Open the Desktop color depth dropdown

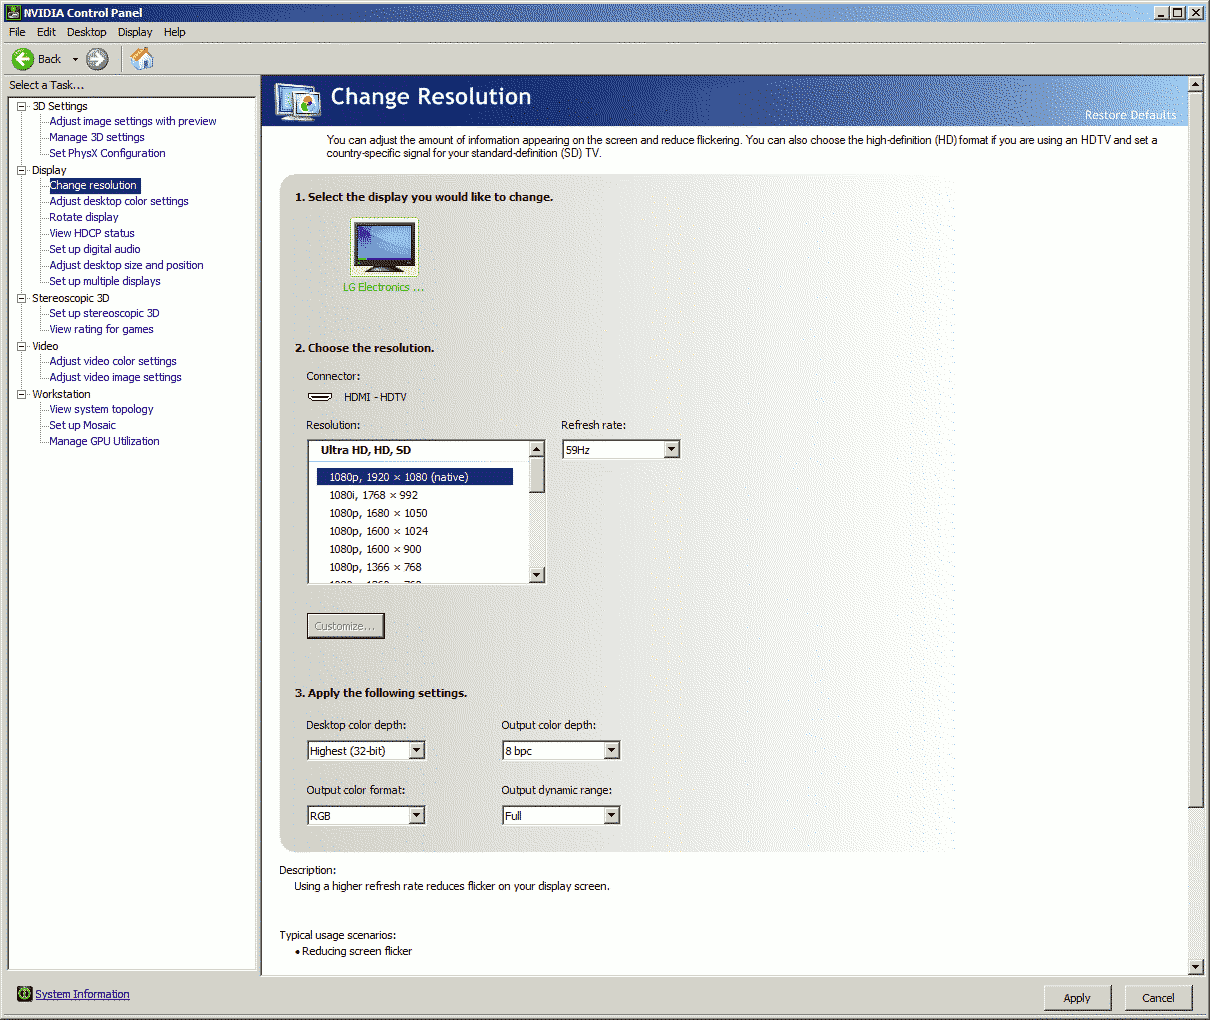click(366, 751)
